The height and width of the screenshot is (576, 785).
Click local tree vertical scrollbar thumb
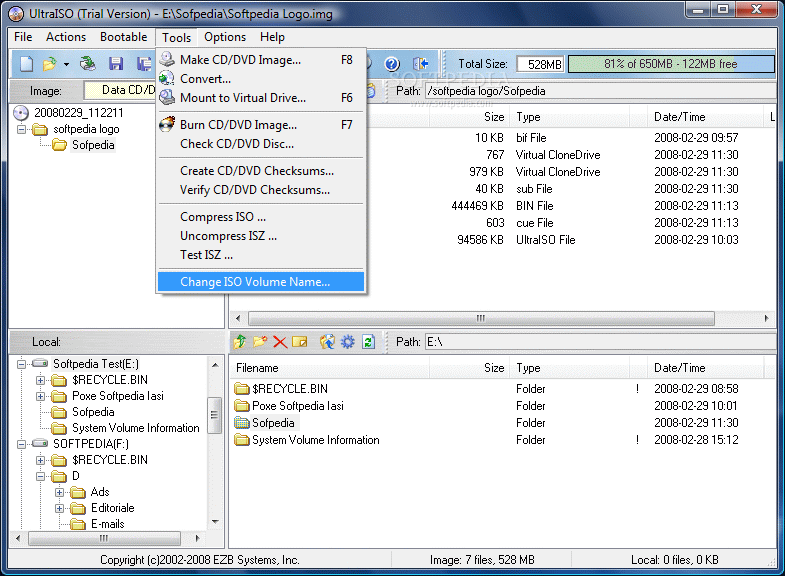214,415
